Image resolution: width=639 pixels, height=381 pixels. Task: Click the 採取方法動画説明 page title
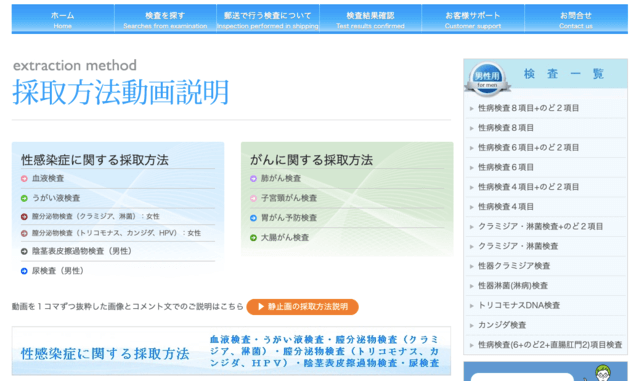[121, 92]
